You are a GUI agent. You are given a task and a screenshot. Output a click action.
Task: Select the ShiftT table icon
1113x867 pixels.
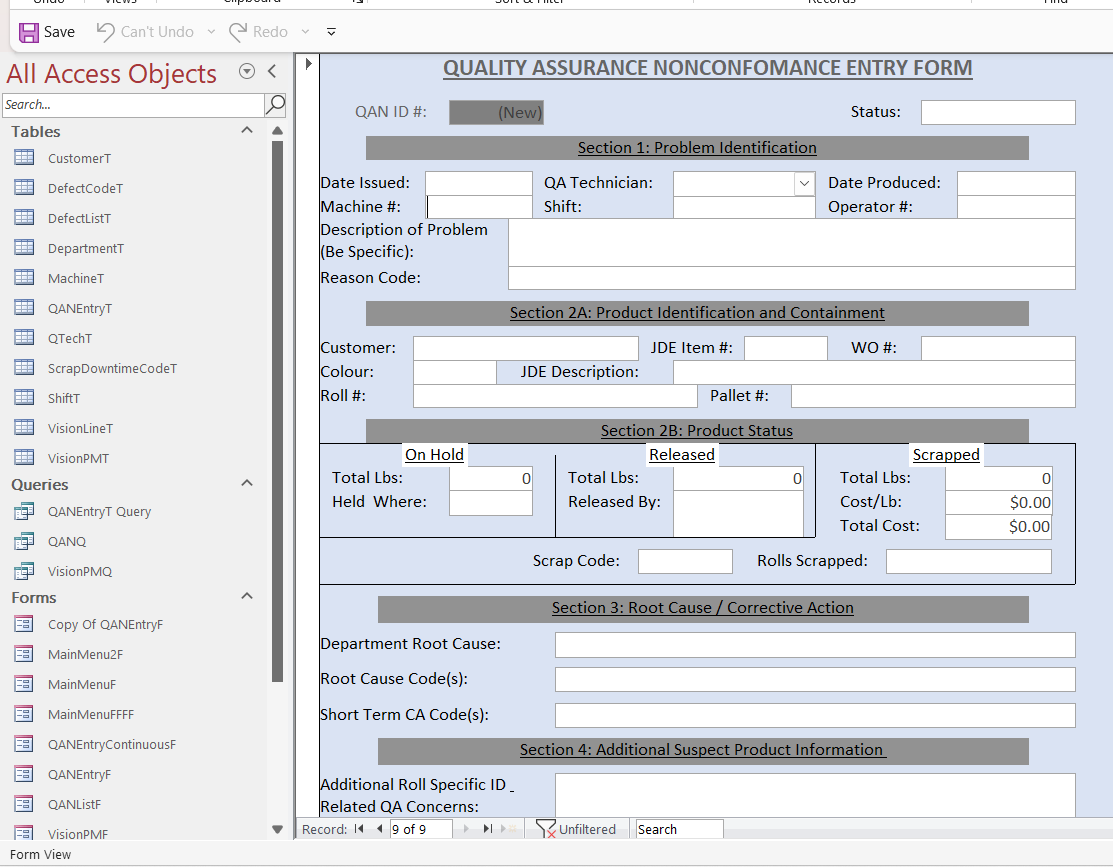click(x=24, y=396)
